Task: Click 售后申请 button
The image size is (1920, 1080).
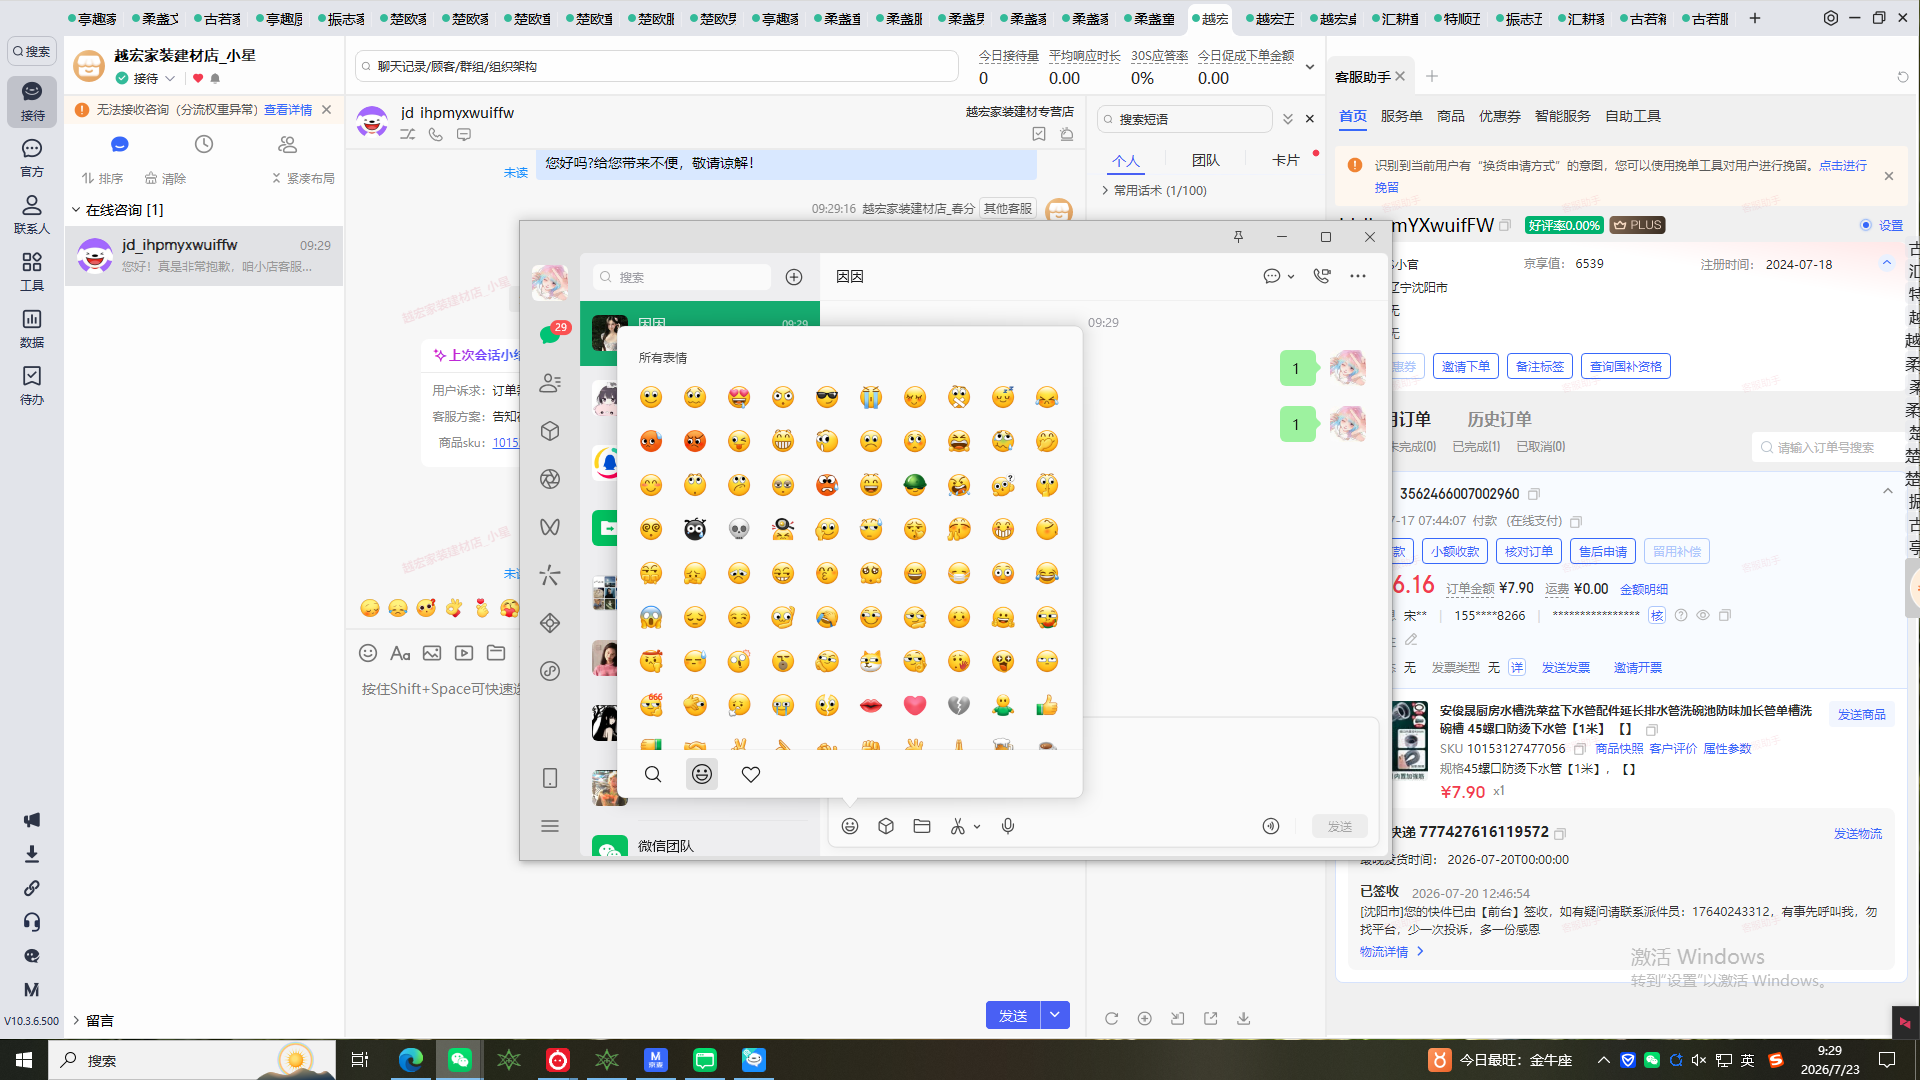Action: point(1603,552)
